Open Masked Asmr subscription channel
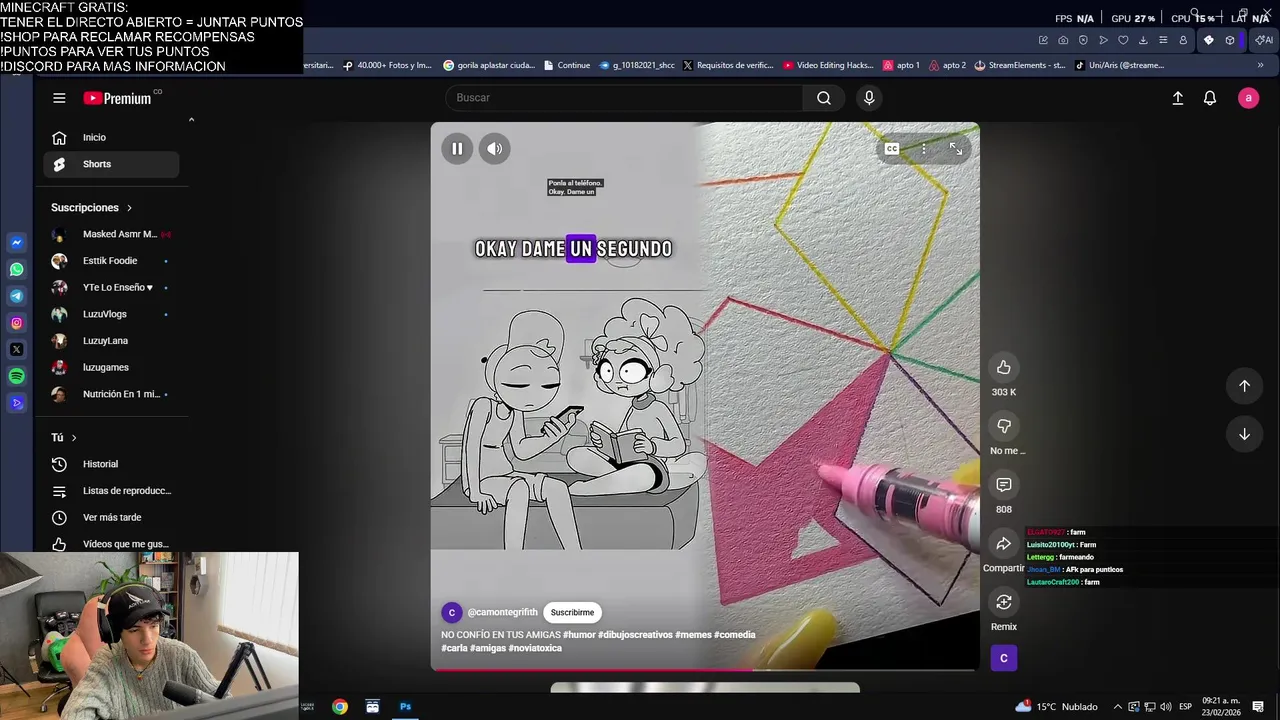Viewport: 1280px width, 720px height. click(111, 234)
